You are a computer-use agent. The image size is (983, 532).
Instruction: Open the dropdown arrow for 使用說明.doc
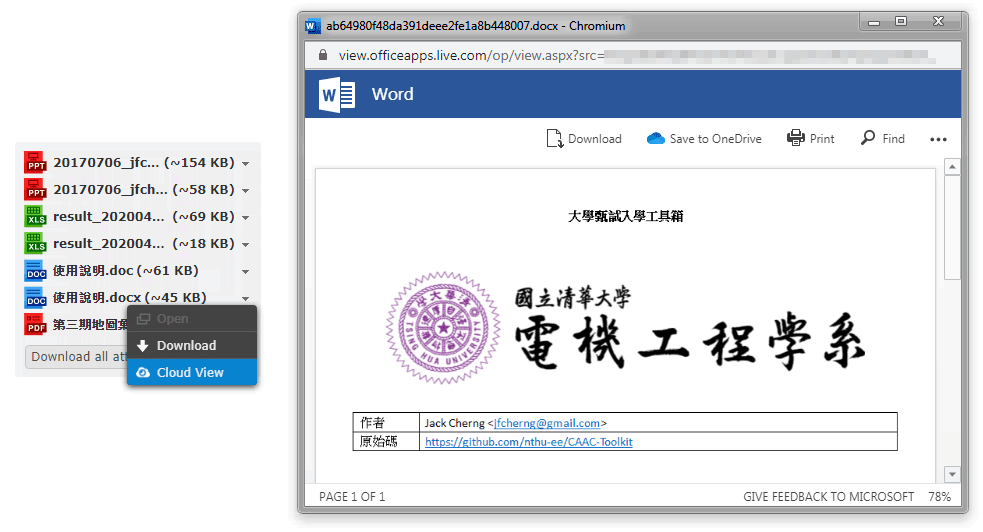(246, 271)
